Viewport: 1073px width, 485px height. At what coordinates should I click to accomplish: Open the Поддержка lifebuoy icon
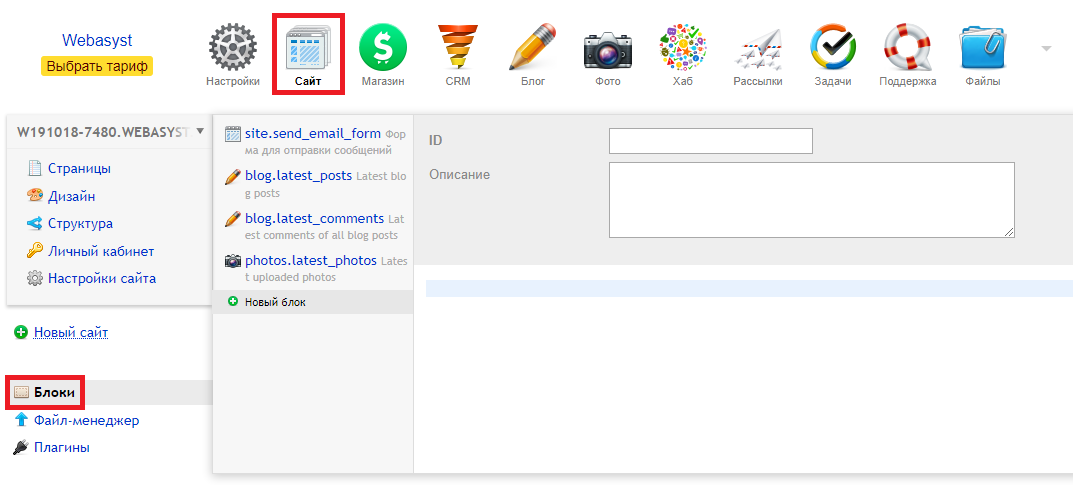[x=907, y=47]
